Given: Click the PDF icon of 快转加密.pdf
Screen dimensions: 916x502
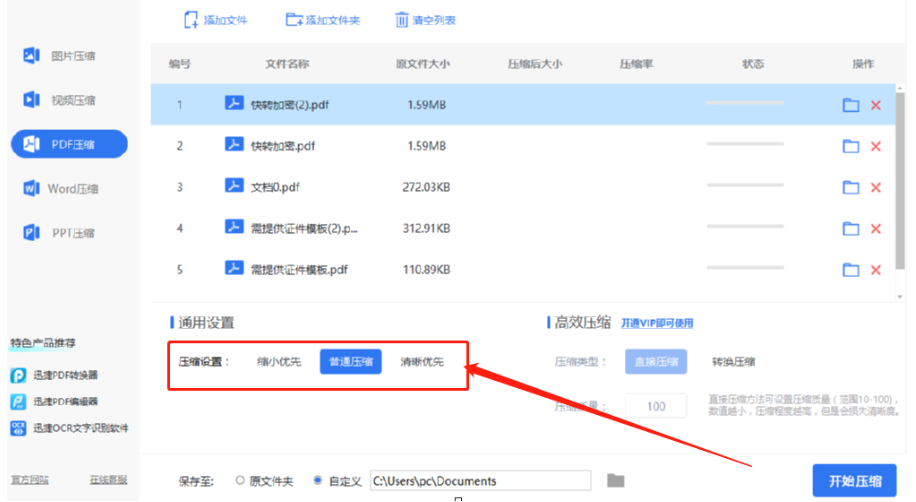Looking at the screenshot, I should pos(234,144).
